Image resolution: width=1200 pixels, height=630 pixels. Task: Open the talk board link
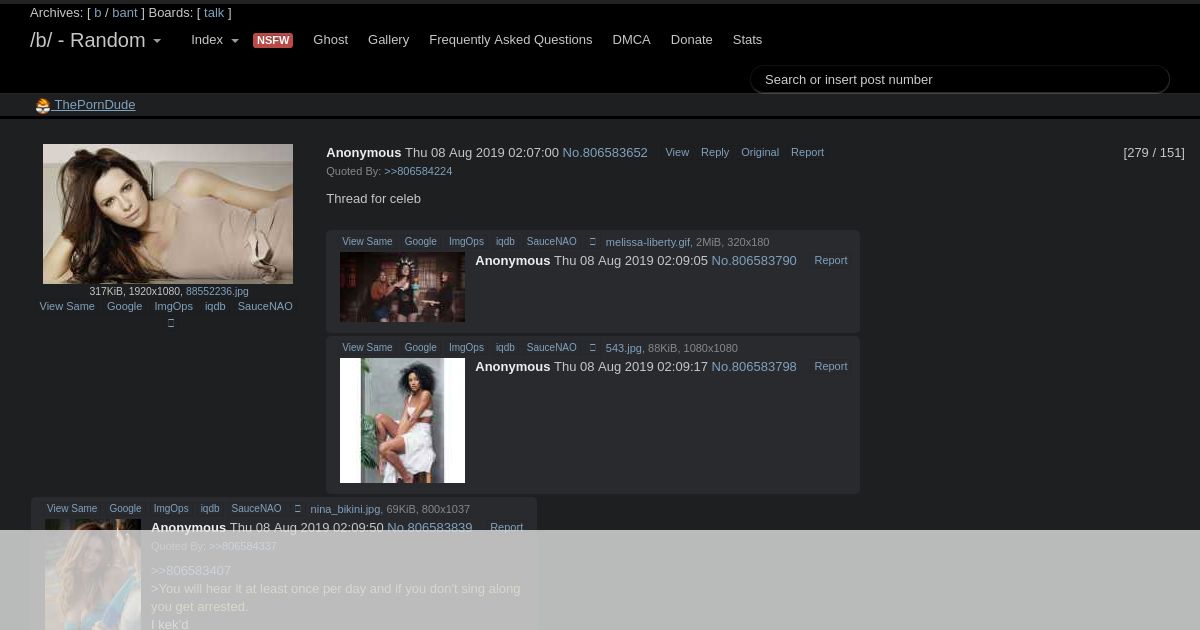coord(214,13)
